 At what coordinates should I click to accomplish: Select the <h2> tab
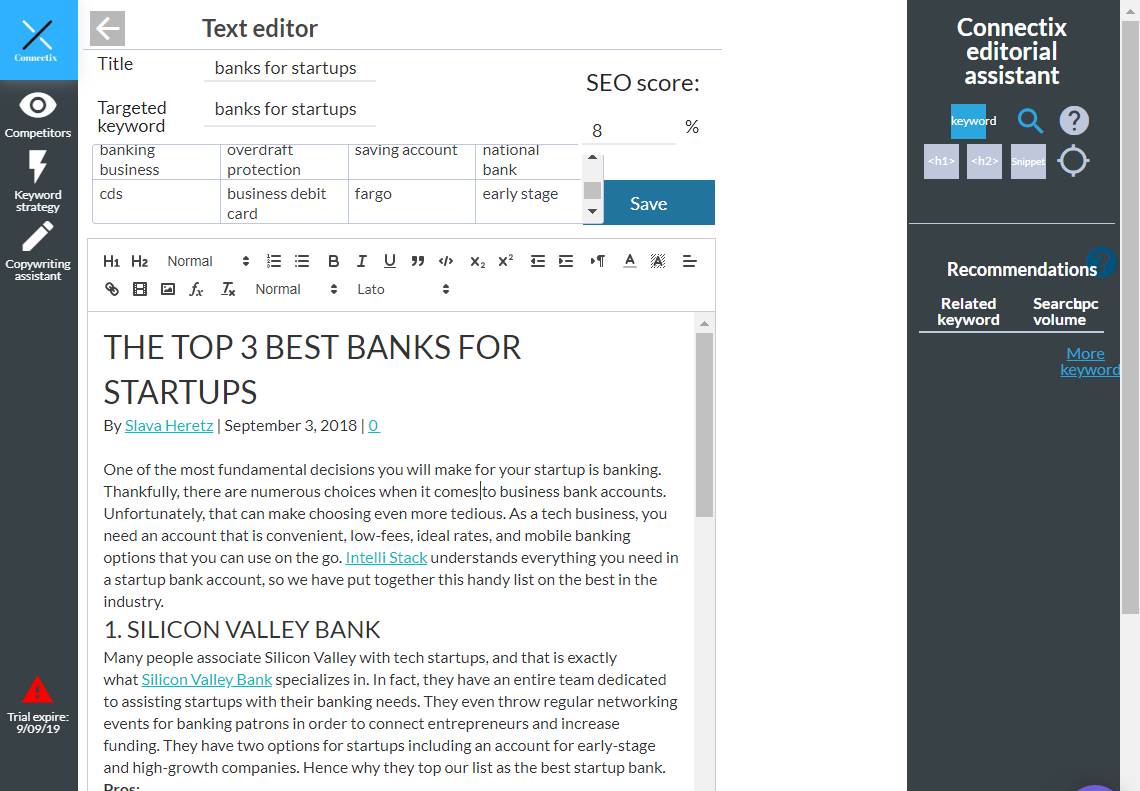(984, 161)
